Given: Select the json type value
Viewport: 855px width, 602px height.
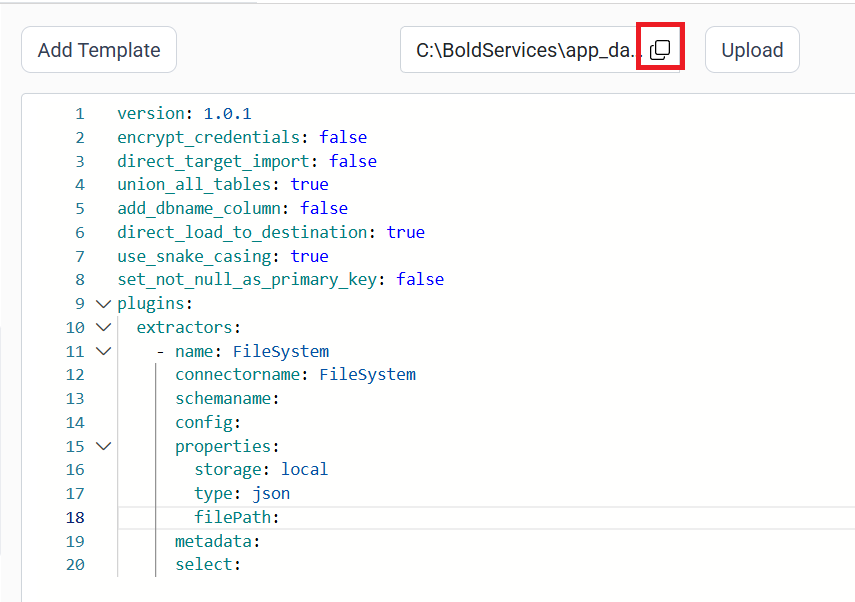Looking at the screenshot, I should click(270, 493).
